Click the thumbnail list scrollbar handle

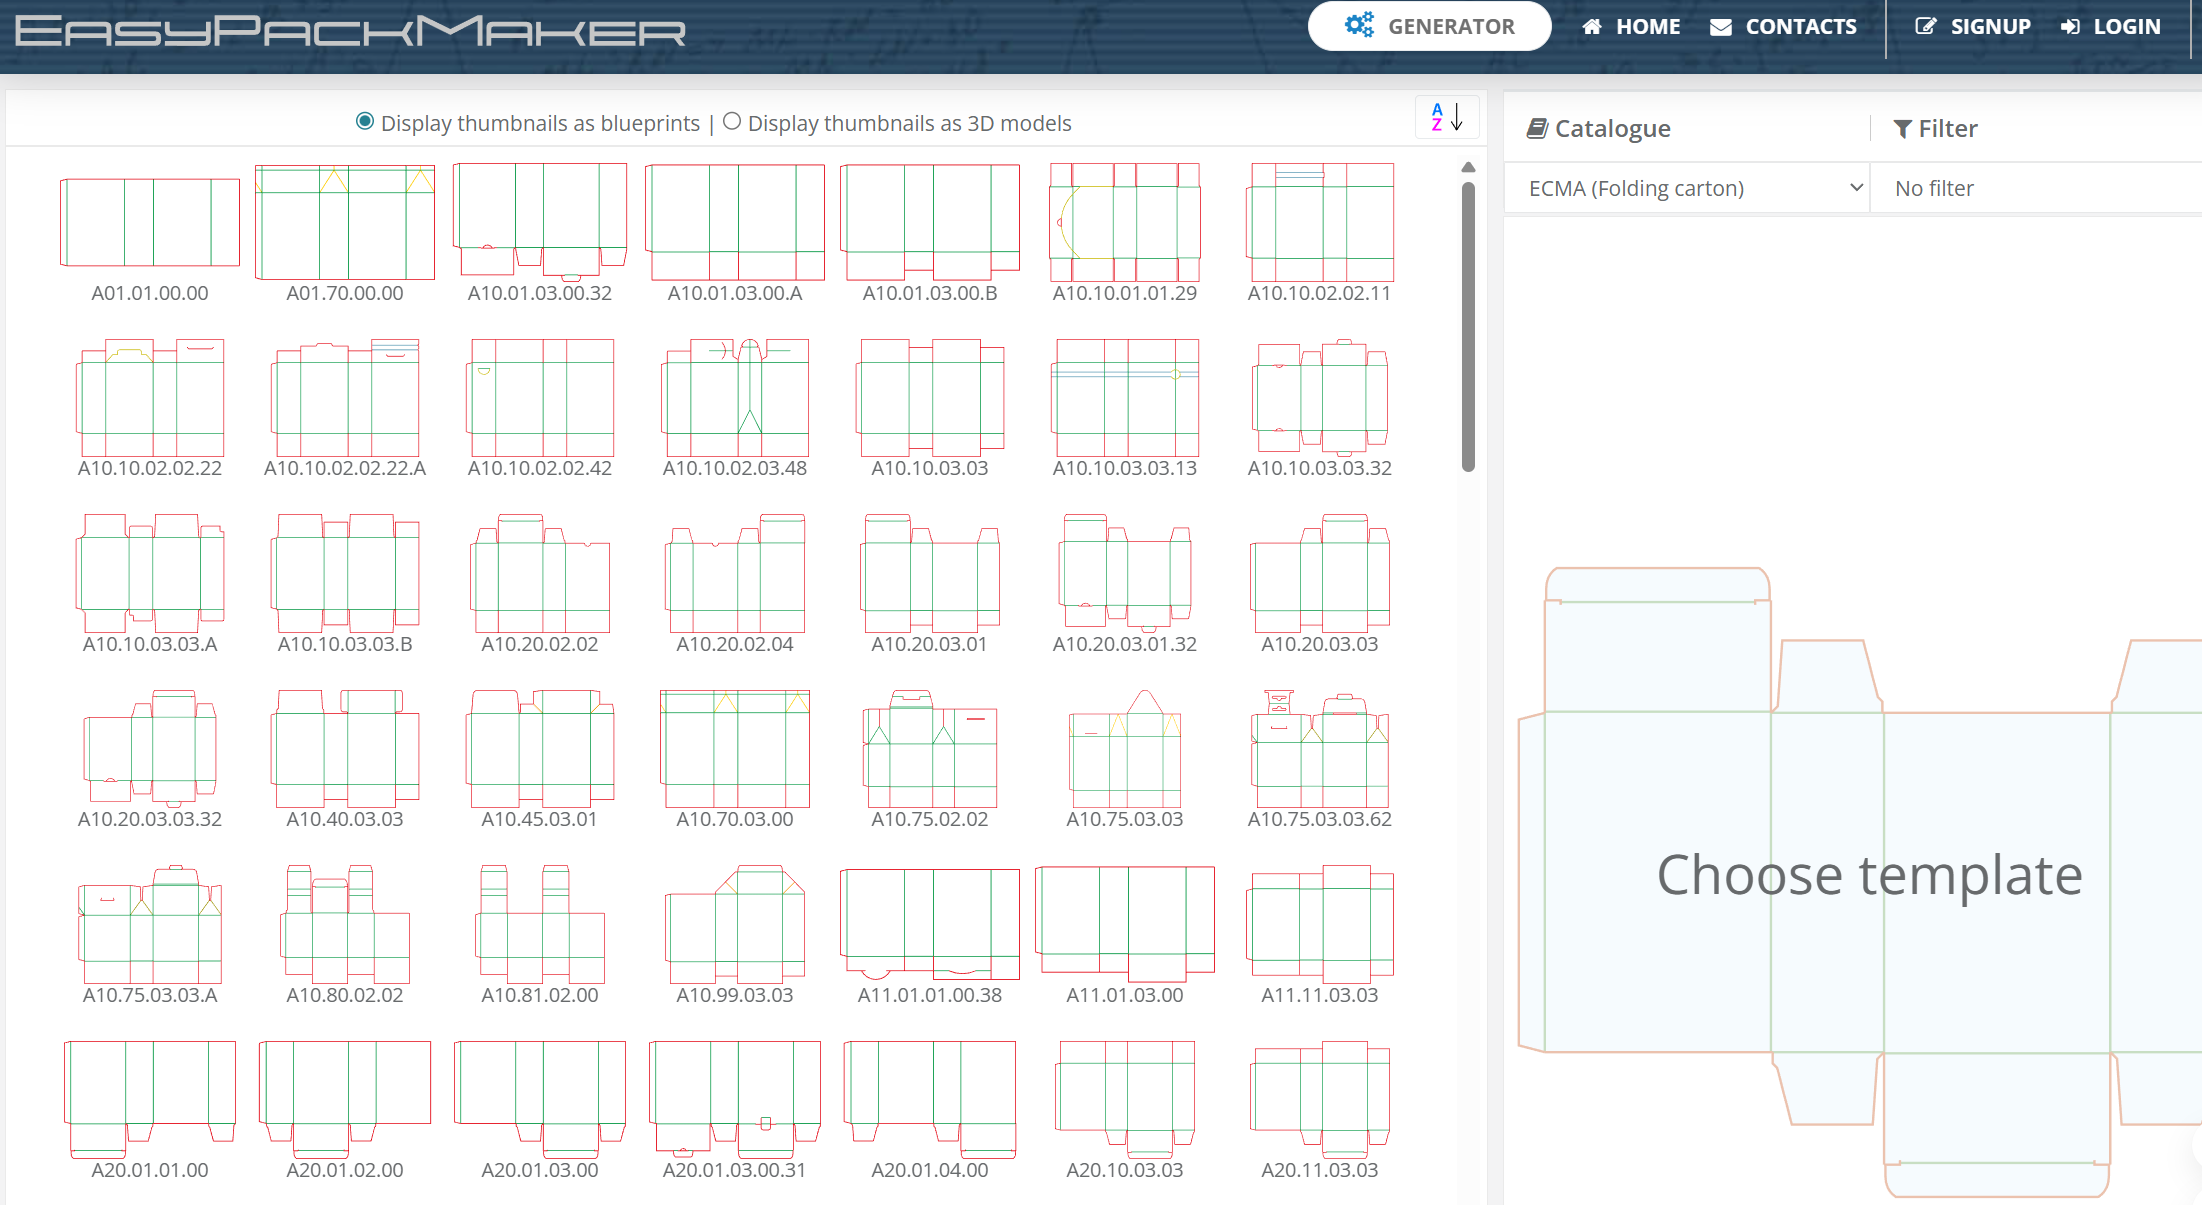pyautogui.click(x=1468, y=326)
